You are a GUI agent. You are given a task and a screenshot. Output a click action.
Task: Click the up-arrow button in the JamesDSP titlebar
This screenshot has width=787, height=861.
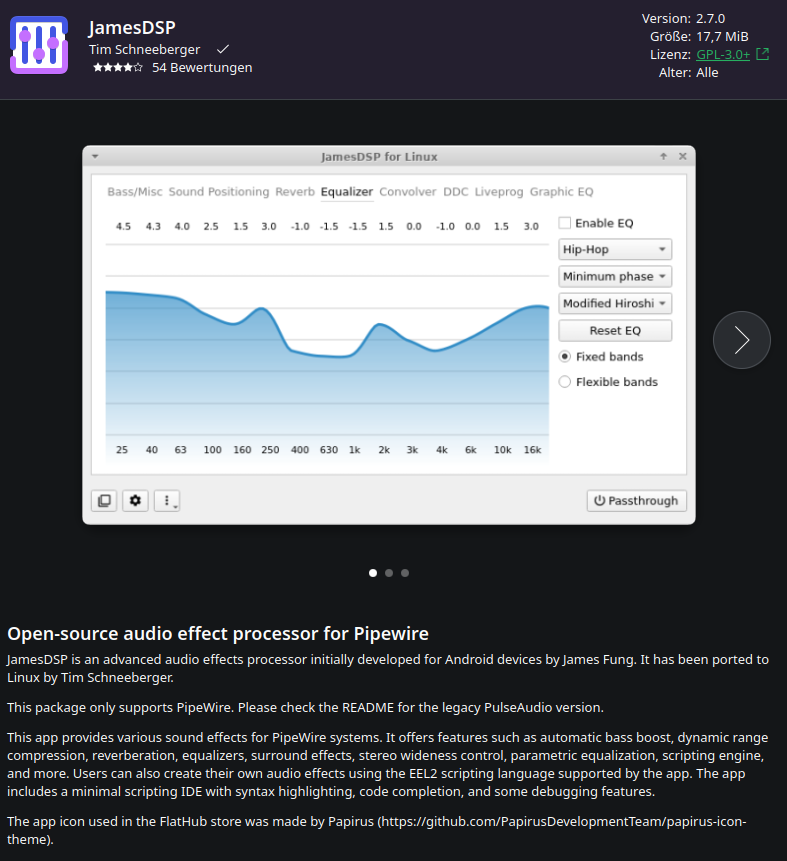[x=663, y=156]
